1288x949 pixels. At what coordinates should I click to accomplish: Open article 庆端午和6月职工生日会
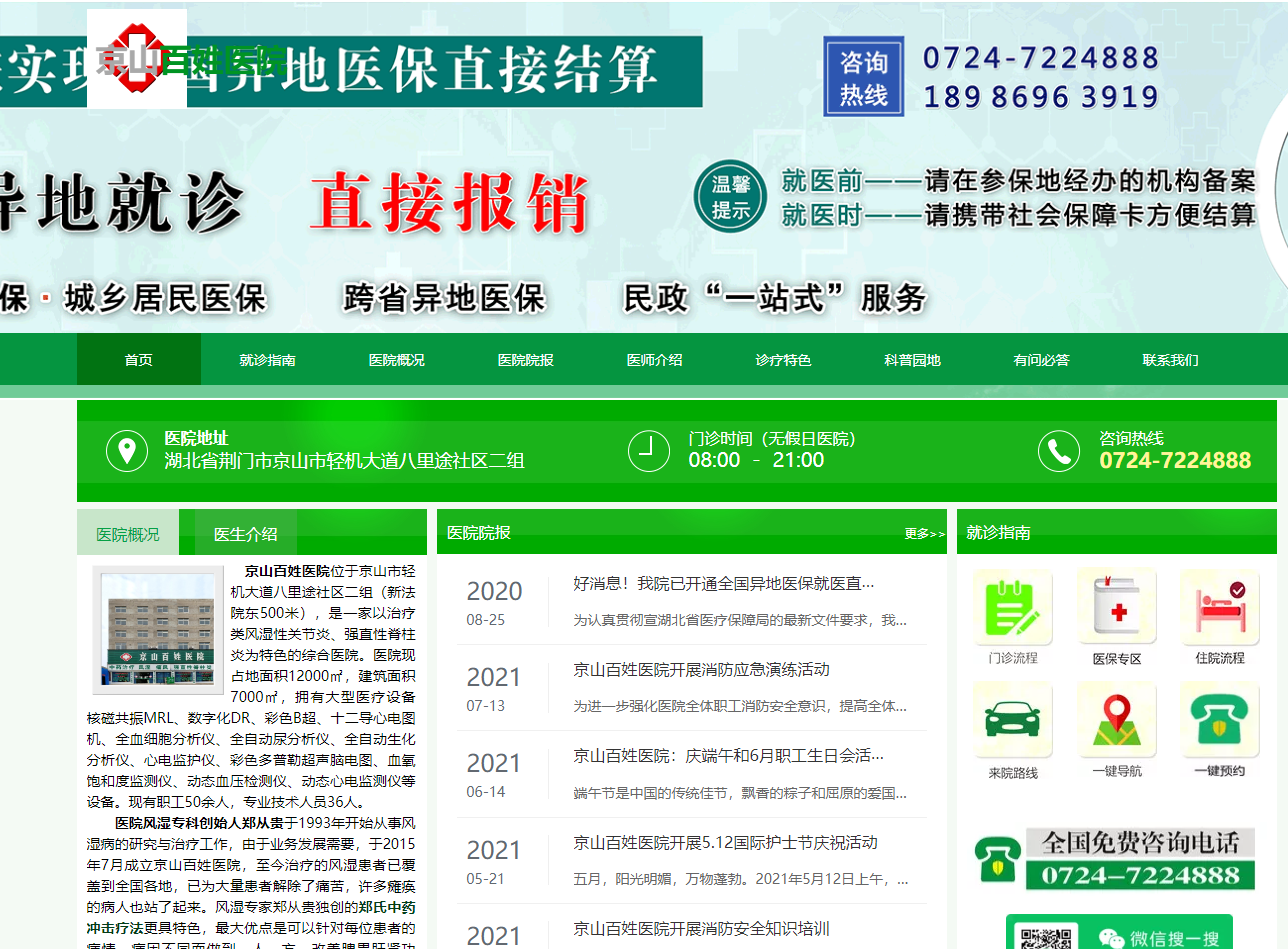point(729,755)
